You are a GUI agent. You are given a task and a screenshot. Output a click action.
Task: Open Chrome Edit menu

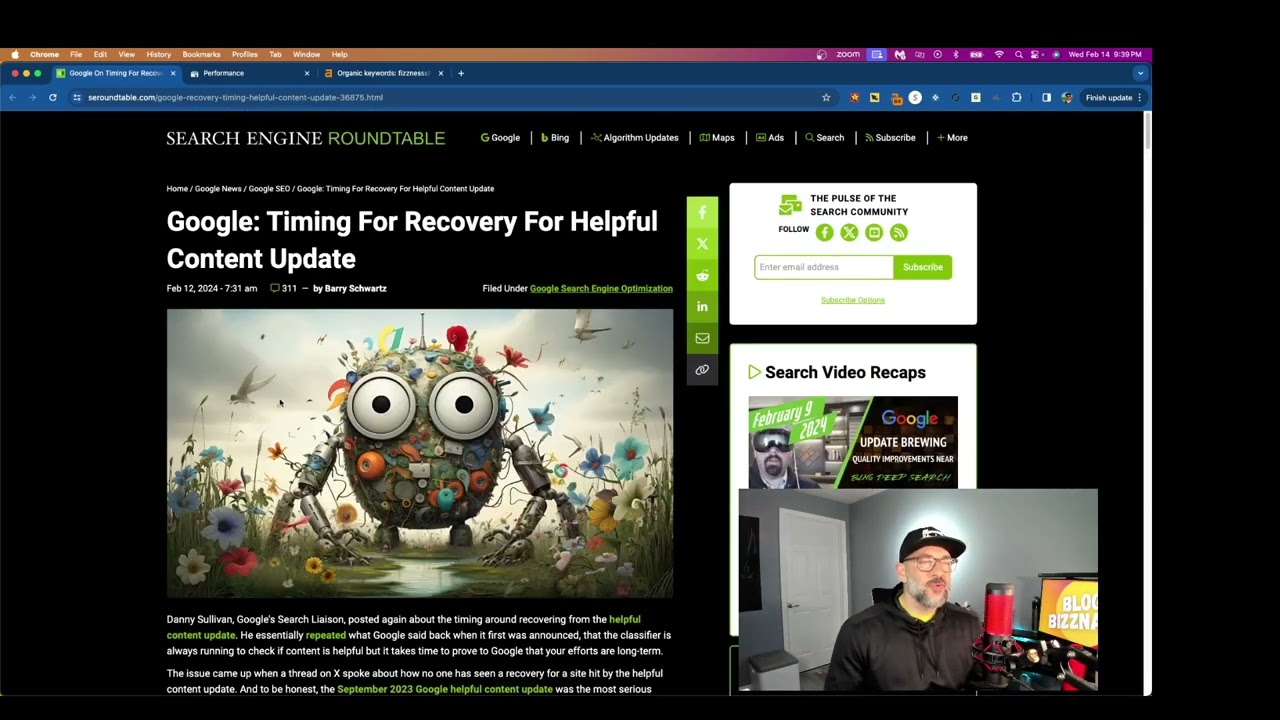pos(100,54)
